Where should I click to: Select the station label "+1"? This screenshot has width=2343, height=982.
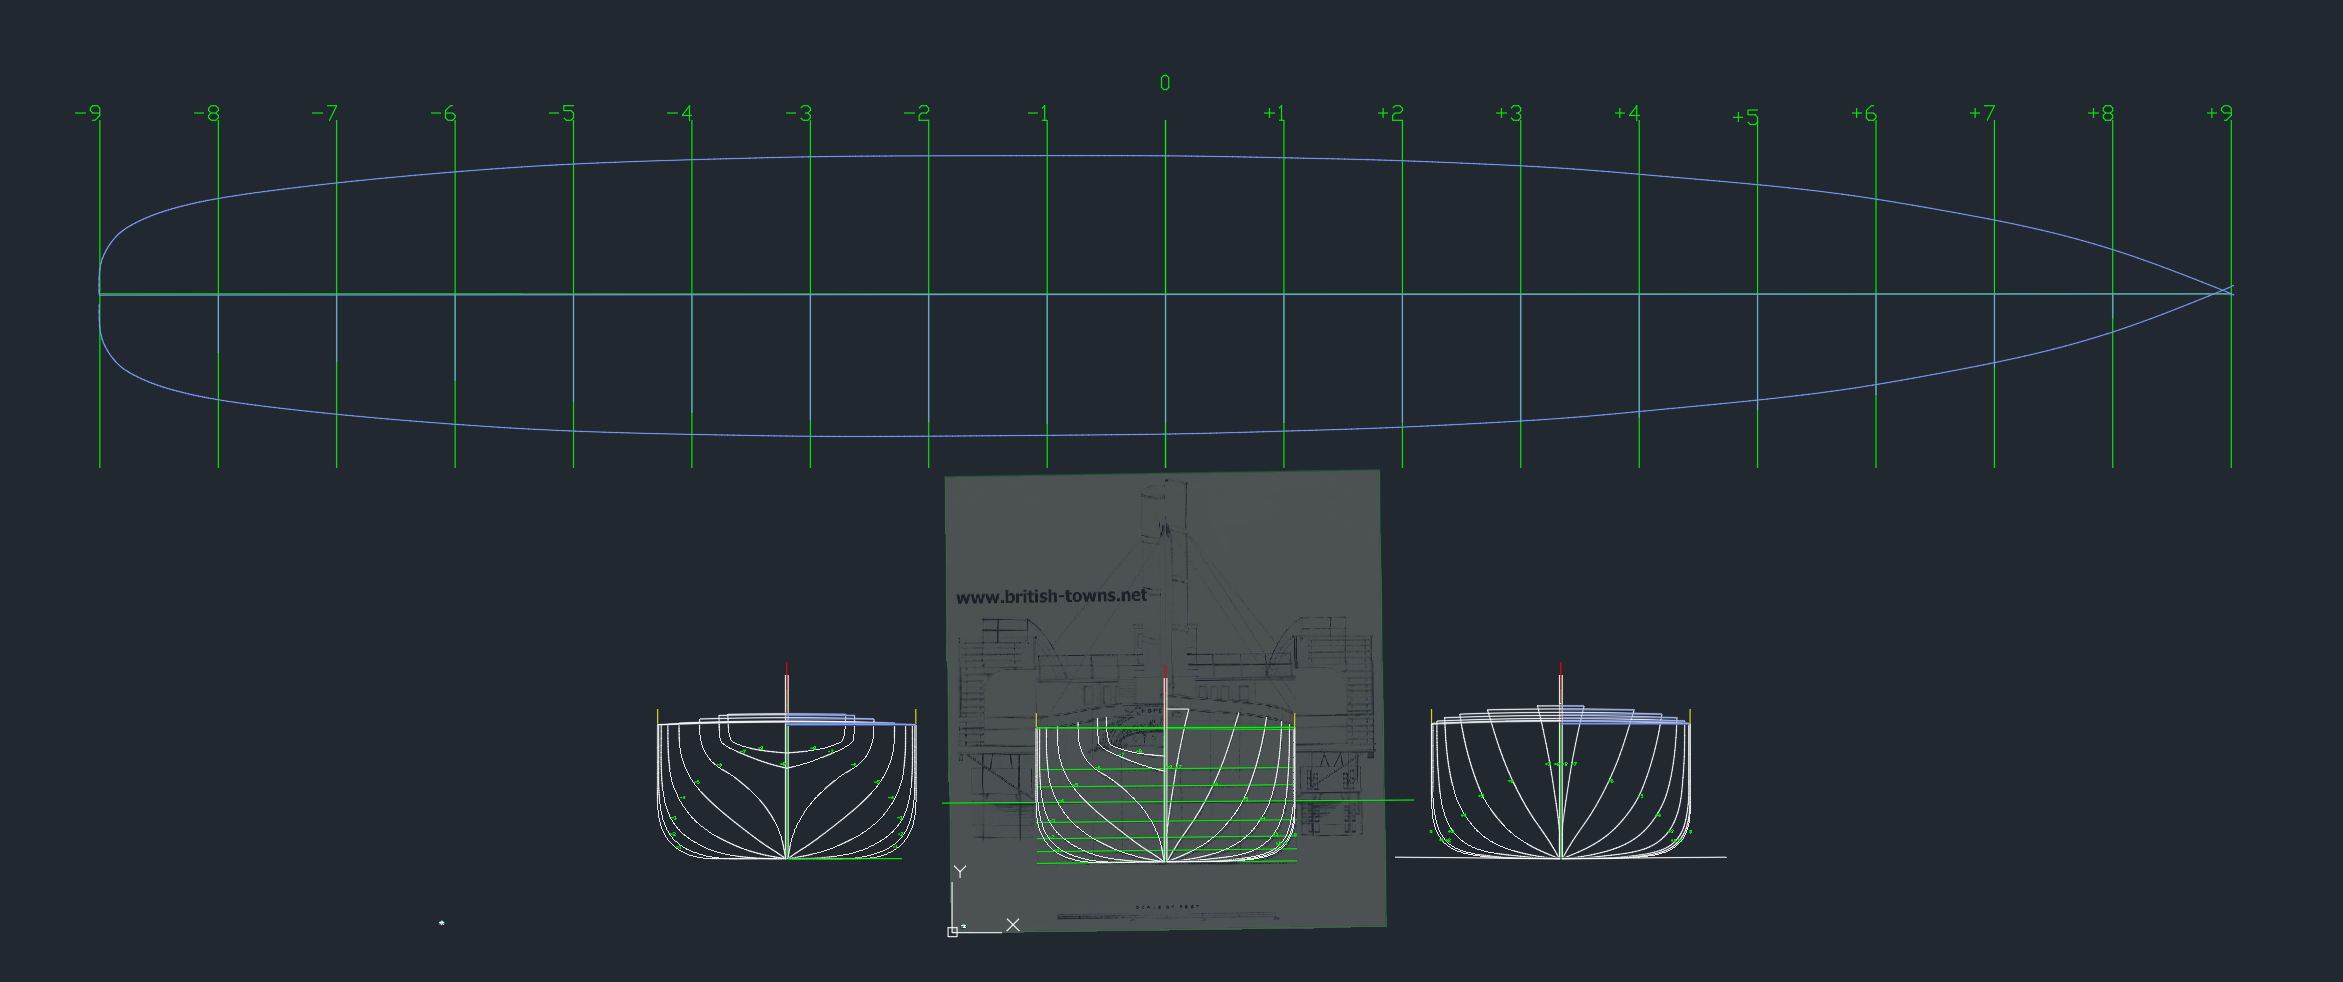pos(1274,113)
